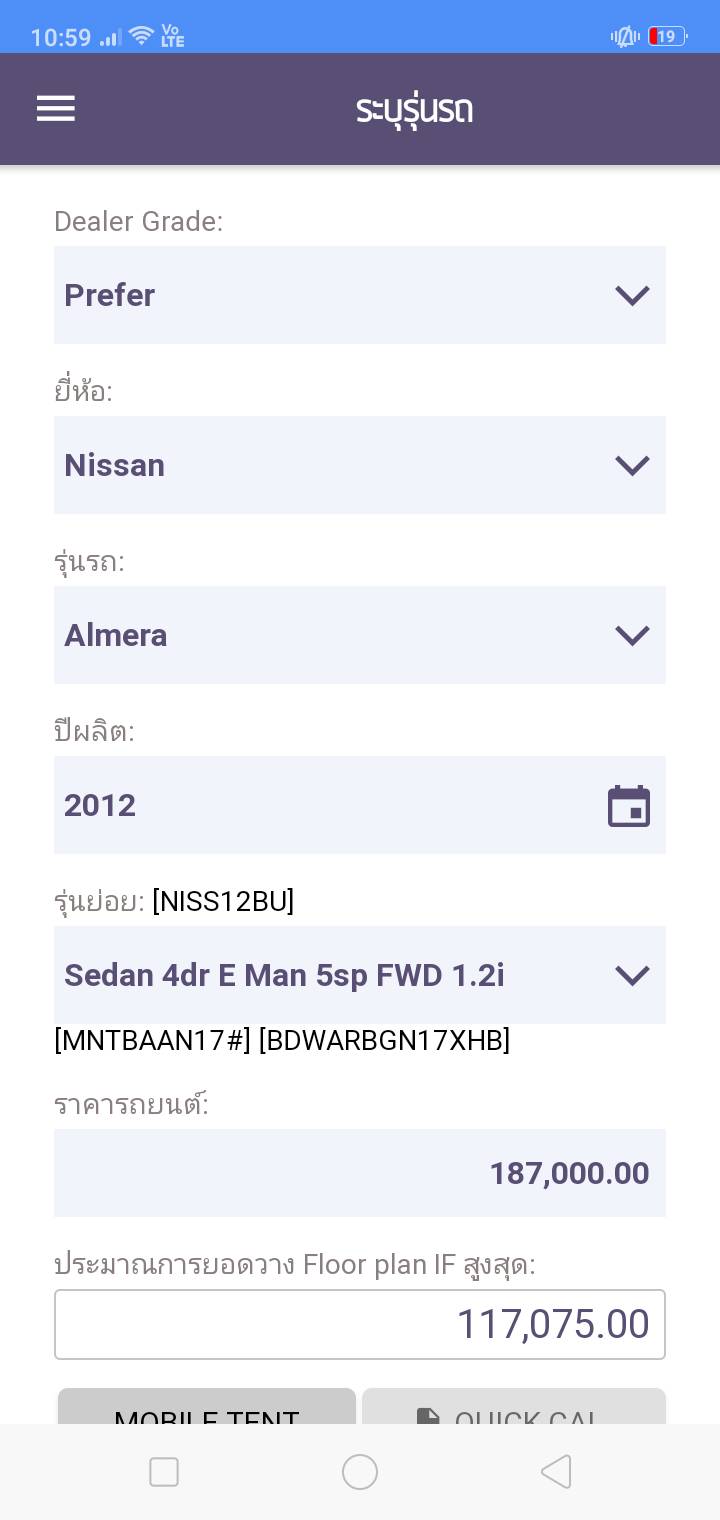Expand the Dealer Grade dropdown showing Prefer
Image resolution: width=720 pixels, height=1520 pixels.
coord(360,295)
